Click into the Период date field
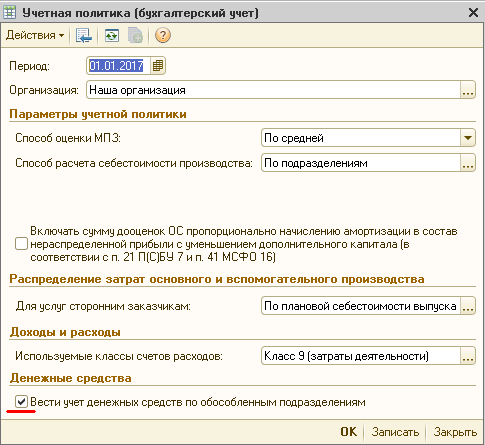This screenshot has width=485, height=445. click(x=119, y=66)
